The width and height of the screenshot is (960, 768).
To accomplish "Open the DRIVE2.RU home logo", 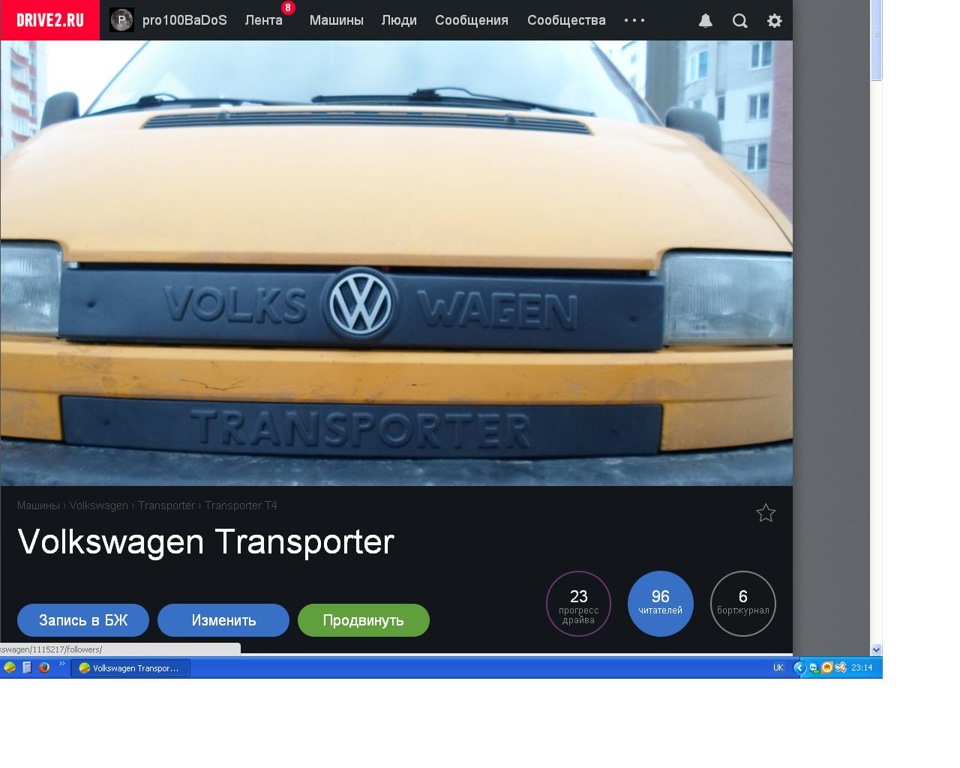I will click(x=50, y=20).
